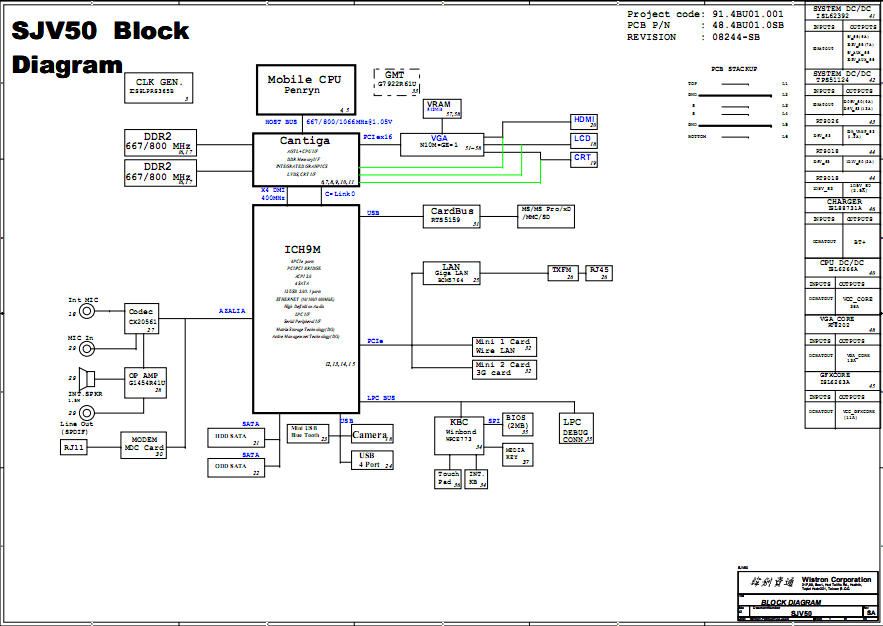Click the BLOCK DIAGRAM title block text
Image resolution: width=883 pixels, height=626 pixels.
[791, 602]
